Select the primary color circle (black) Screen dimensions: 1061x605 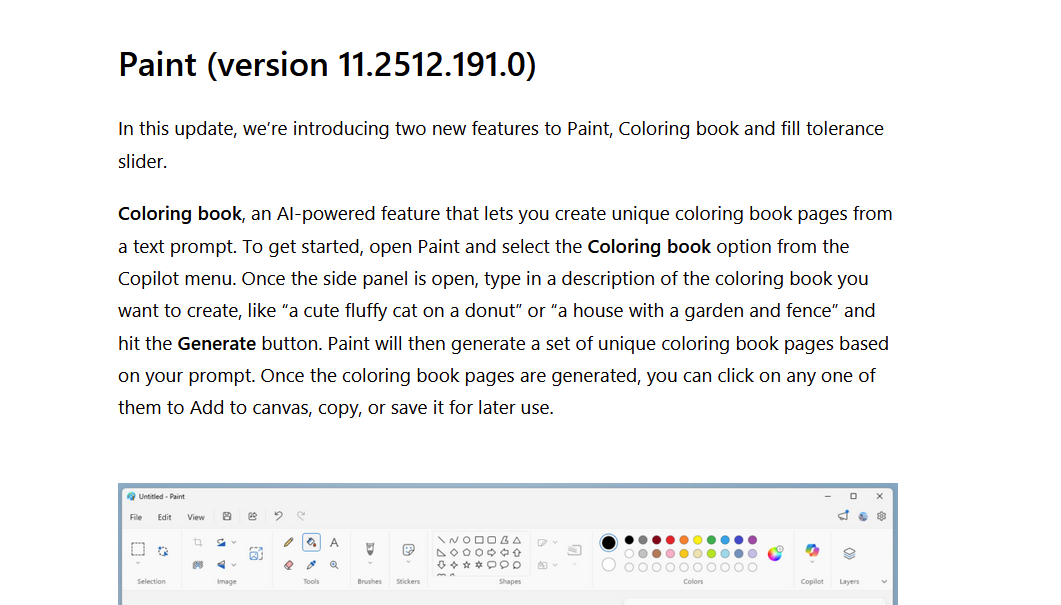(x=608, y=542)
